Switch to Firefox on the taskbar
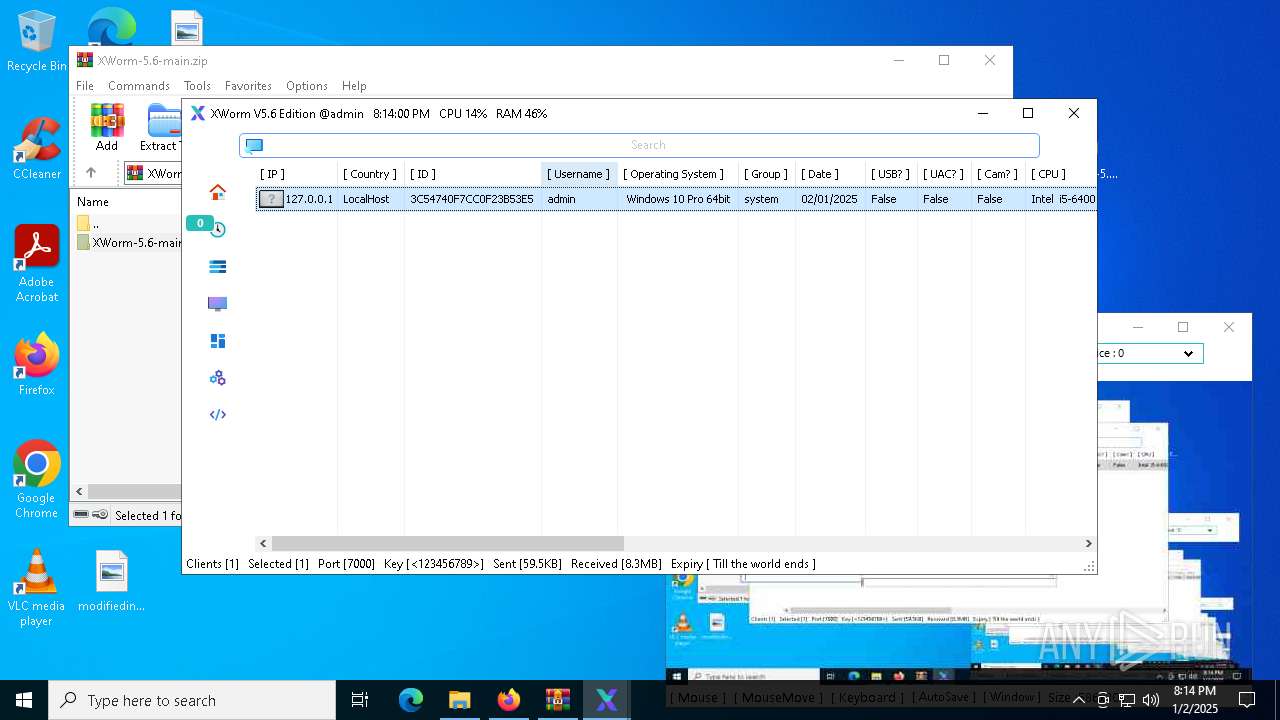 (x=509, y=700)
